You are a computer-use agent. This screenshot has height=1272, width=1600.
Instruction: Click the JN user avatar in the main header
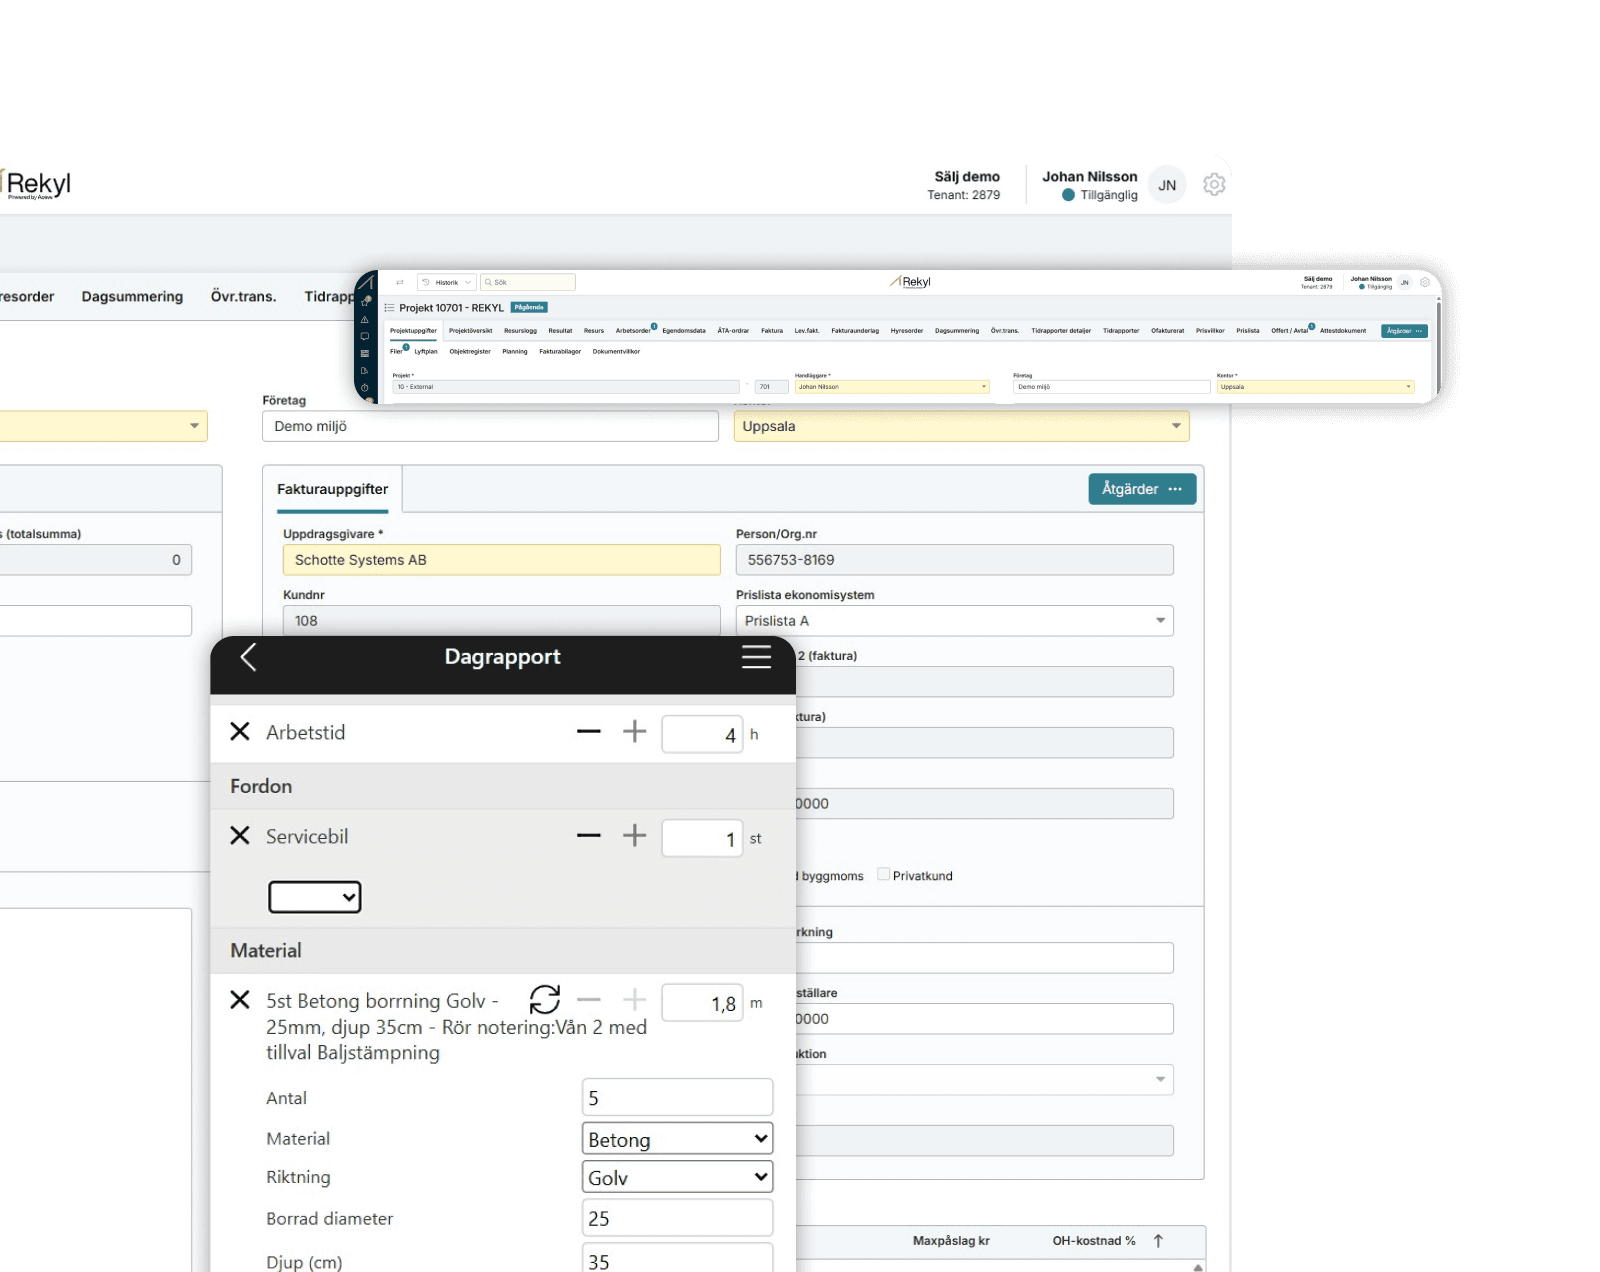point(1167,185)
